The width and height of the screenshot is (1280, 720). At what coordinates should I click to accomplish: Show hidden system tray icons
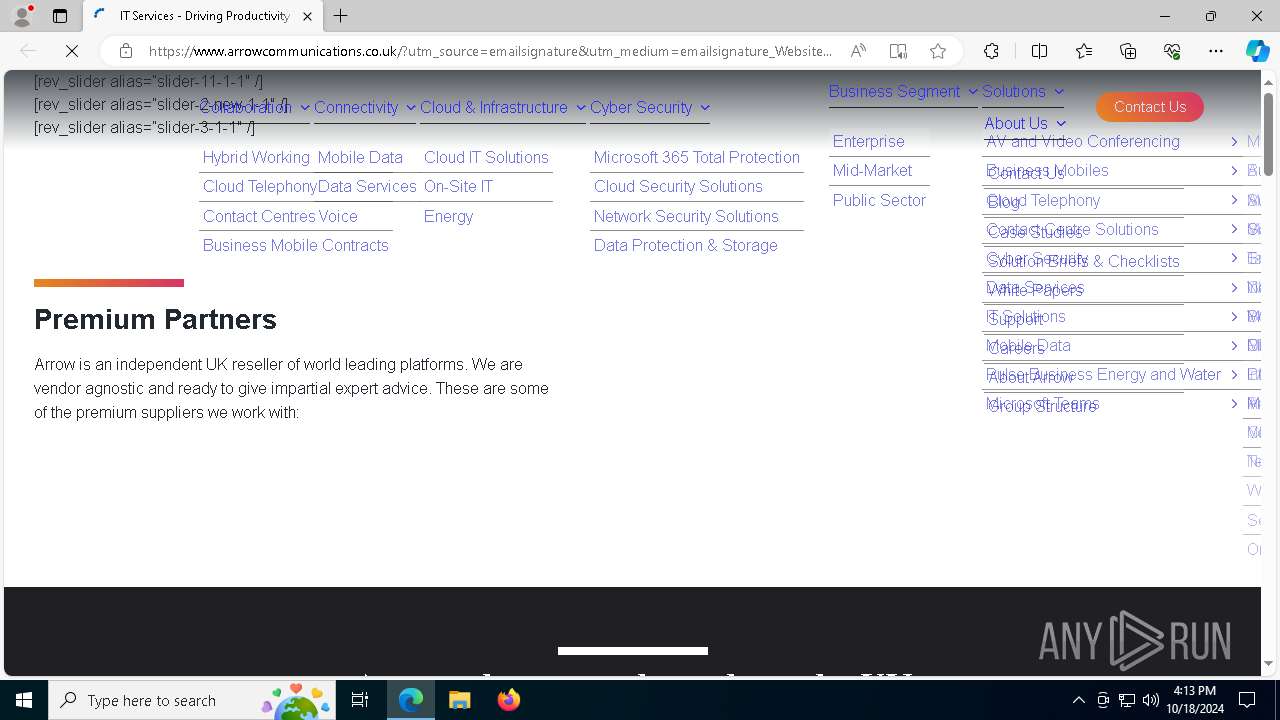(x=1078, y=700)
